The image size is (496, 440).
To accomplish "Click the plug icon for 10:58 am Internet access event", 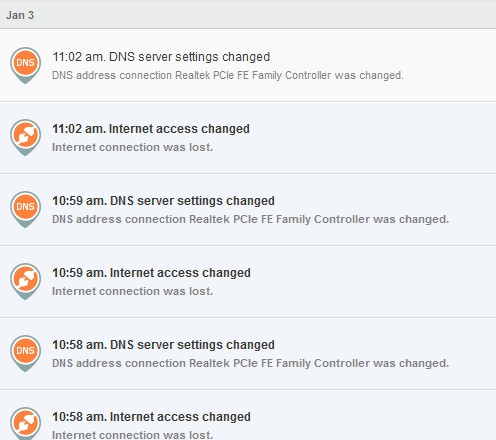I will tap(25, 423).
